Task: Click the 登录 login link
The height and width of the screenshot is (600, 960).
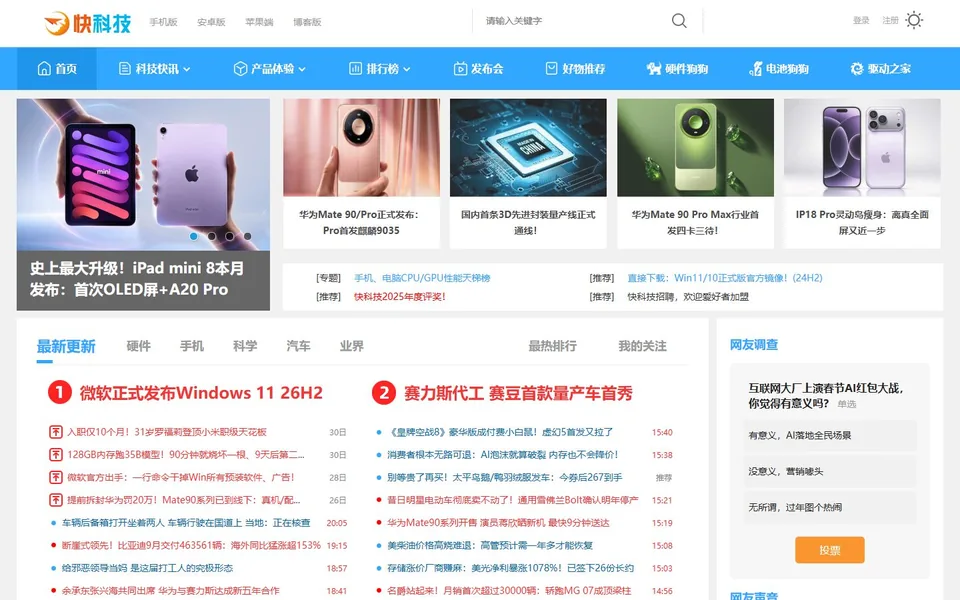Action: [861, 20]
